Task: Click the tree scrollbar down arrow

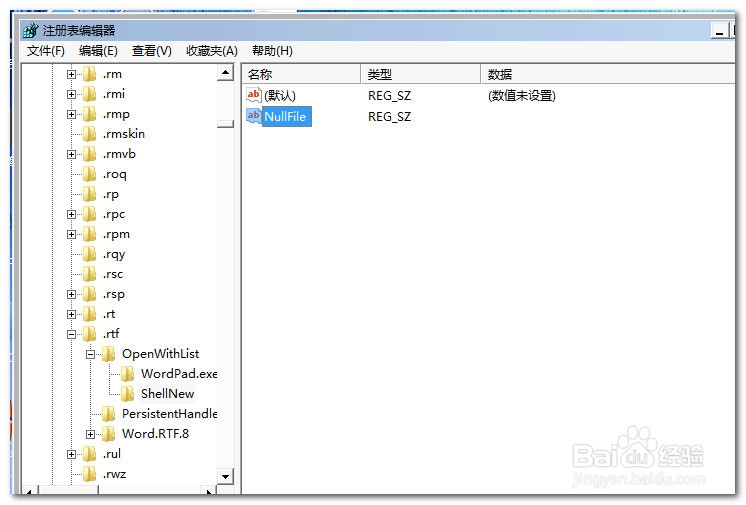Action: [225, 476]
